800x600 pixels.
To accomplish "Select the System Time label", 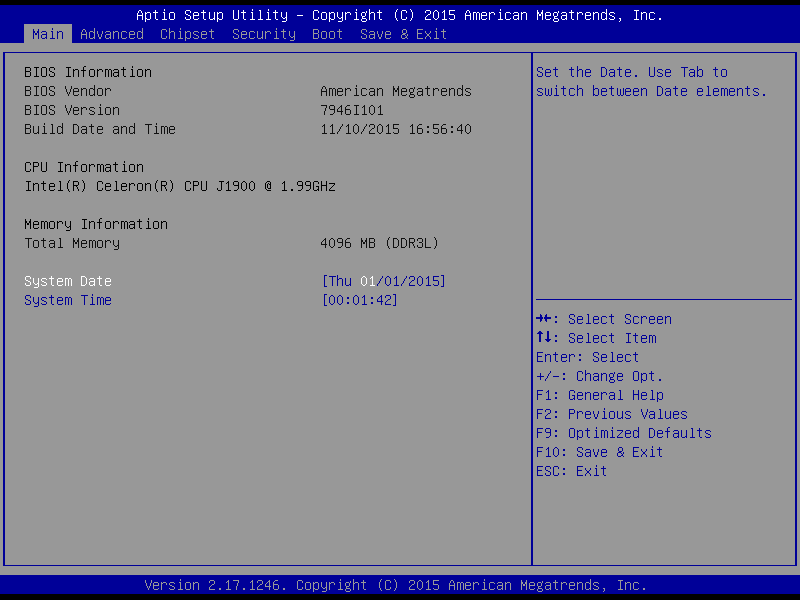I will tap(68, 300).
